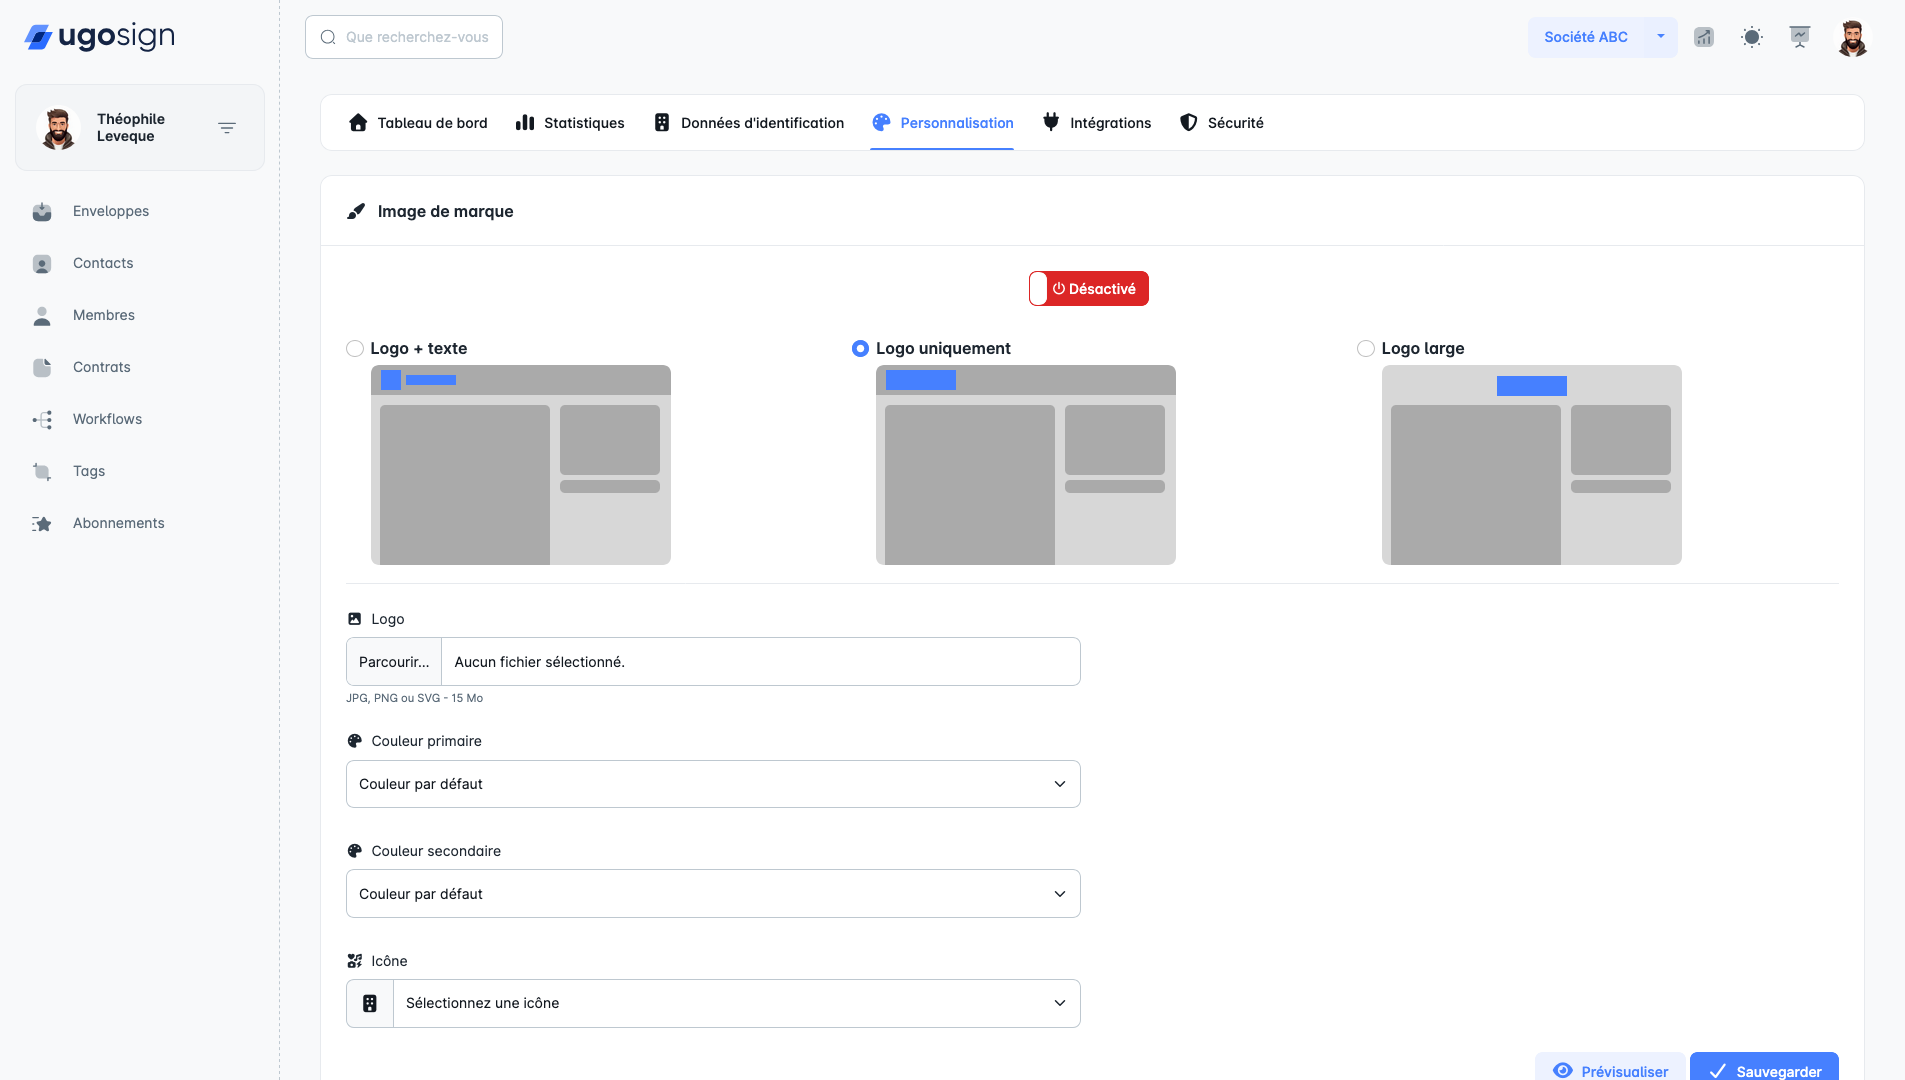Open the Tags section in the sidebar
Viewport: 1905px width, 1080px height.
click(88, 471)
